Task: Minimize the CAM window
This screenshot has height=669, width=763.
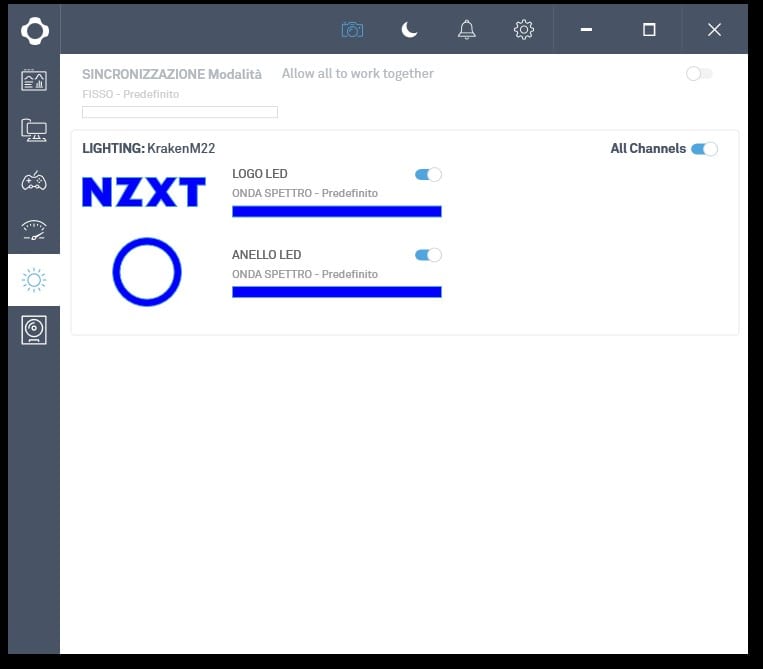Action: point(586,30)
